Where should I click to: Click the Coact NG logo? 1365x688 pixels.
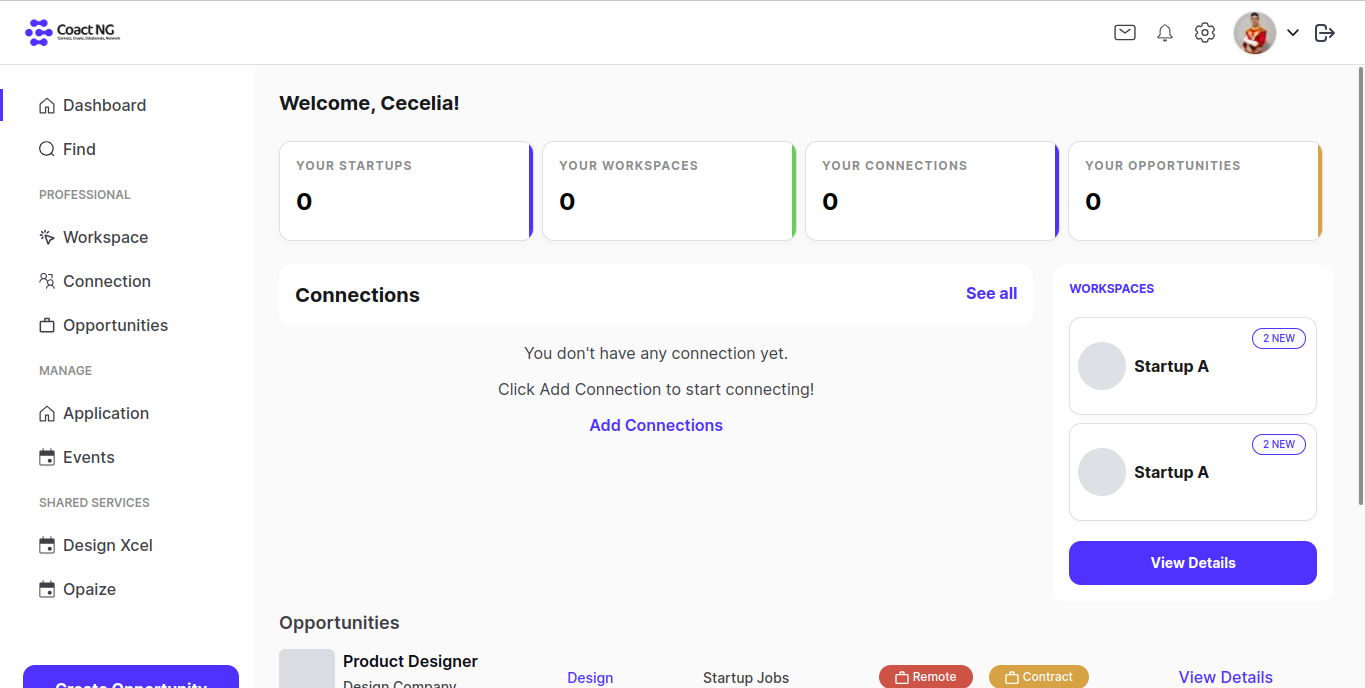tap(73, 33)
